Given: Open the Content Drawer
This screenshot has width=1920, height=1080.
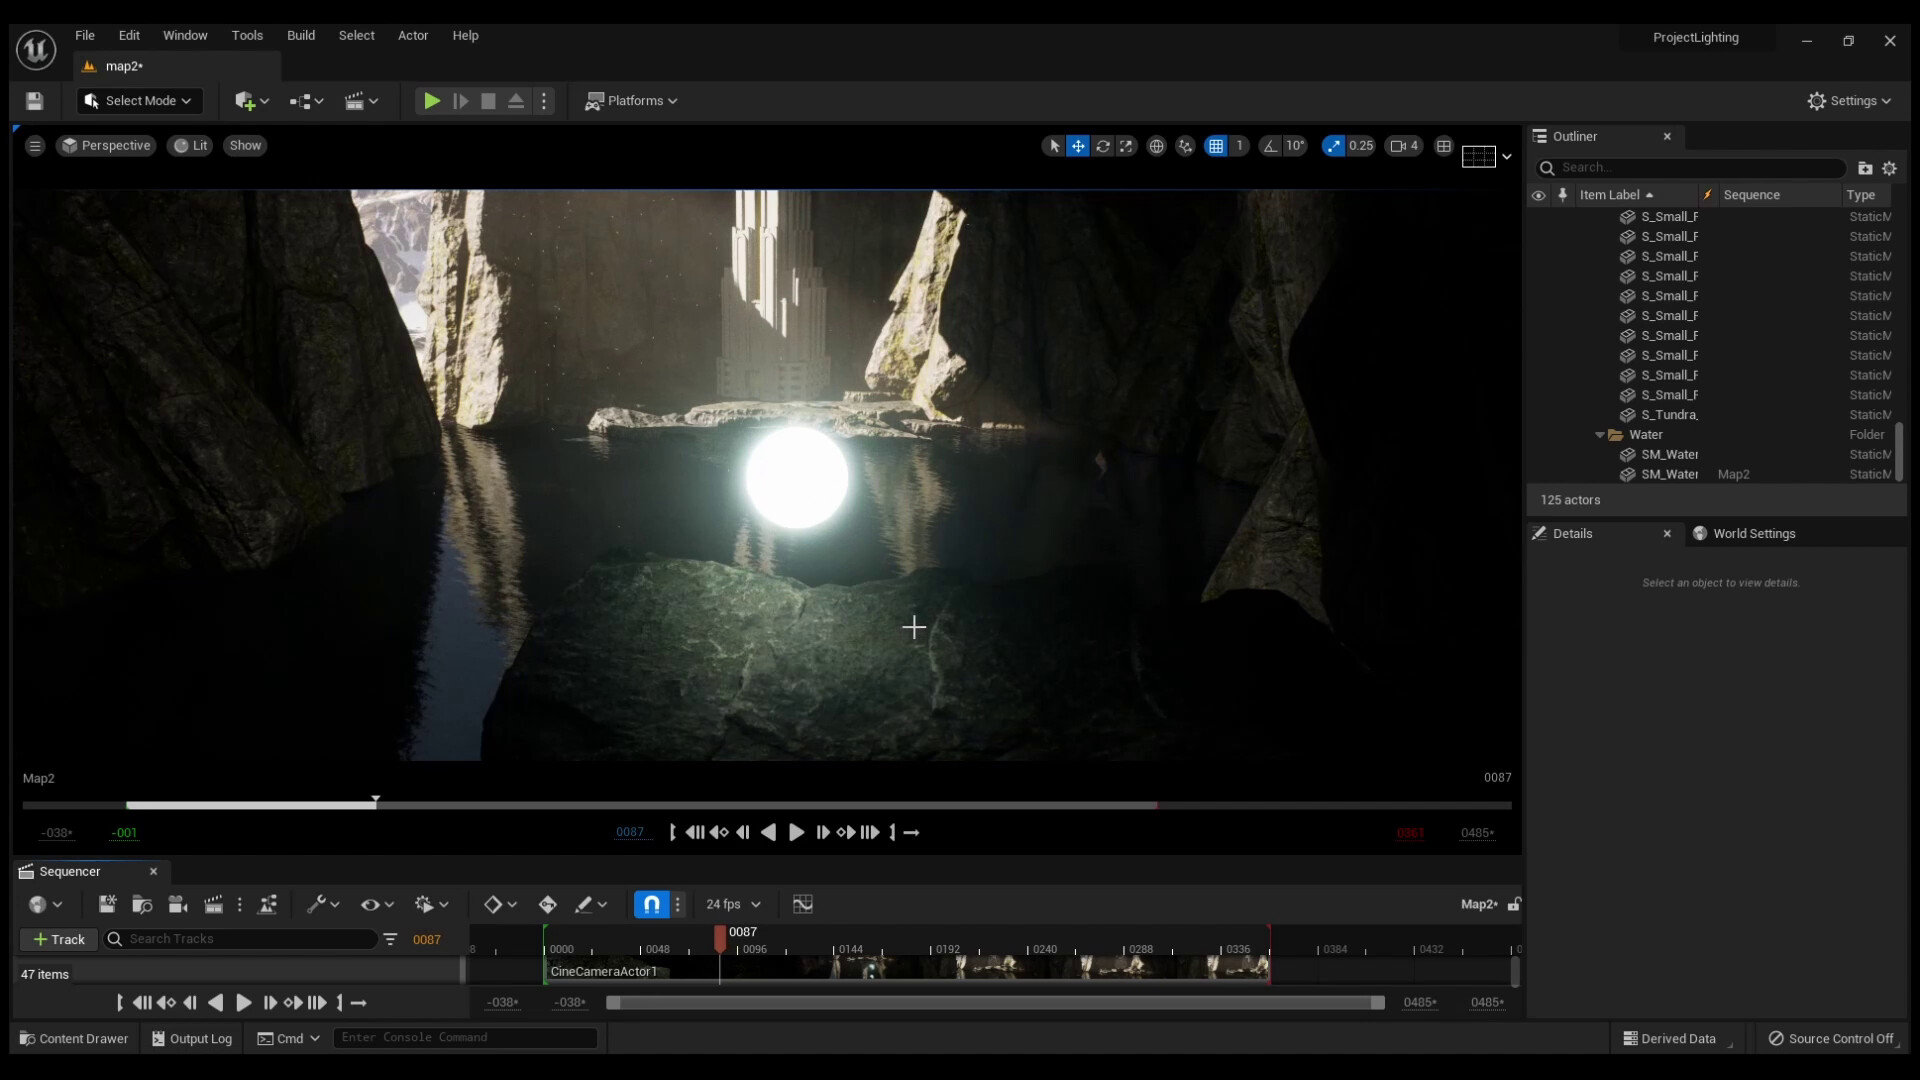Looking at the screenshot, I should (x=74, y=1039).
